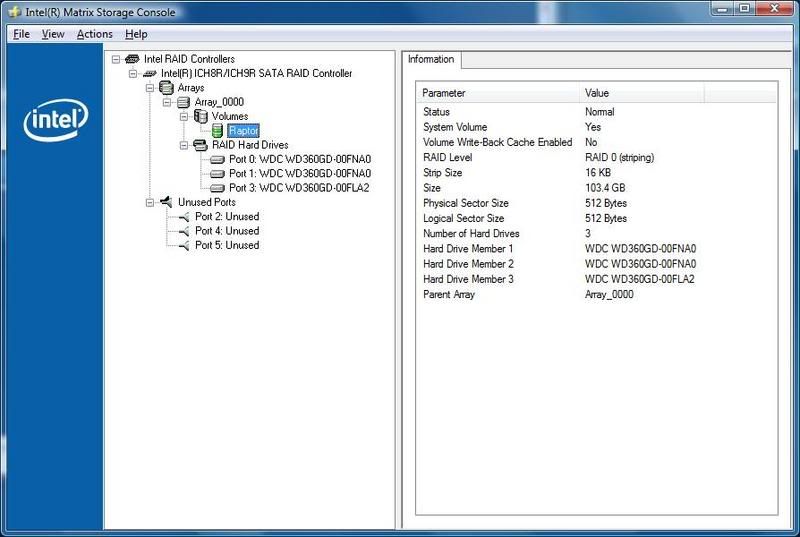
Task: Select the Raptor volume label
Action: [x=243, y=131]
